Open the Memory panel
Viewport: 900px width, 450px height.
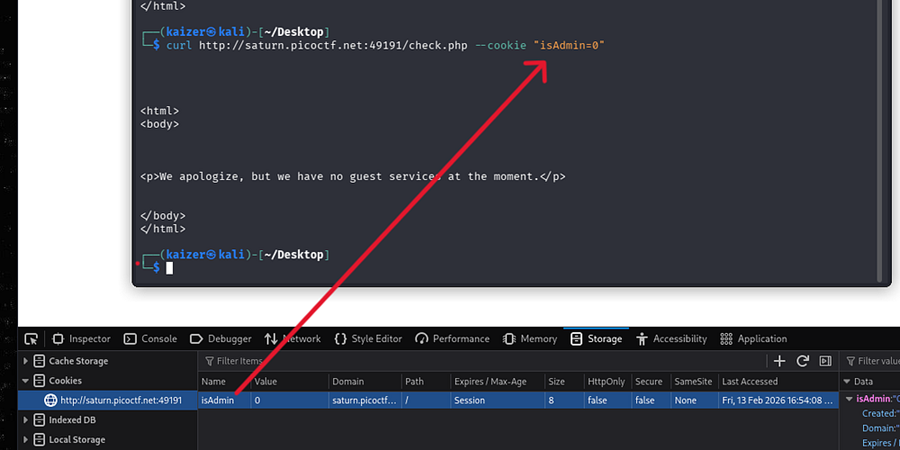pos(530,339)
